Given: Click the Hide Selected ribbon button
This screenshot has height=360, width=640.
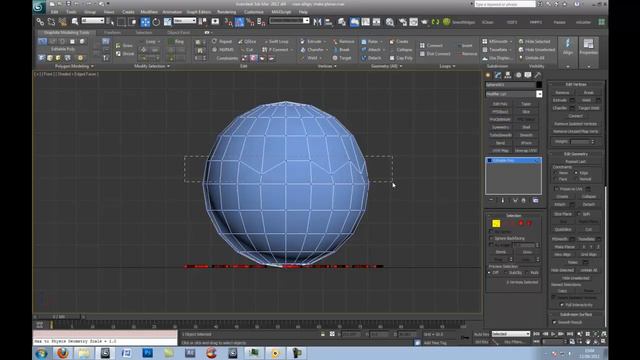Looking at the screenshot, I should (534, 42).
